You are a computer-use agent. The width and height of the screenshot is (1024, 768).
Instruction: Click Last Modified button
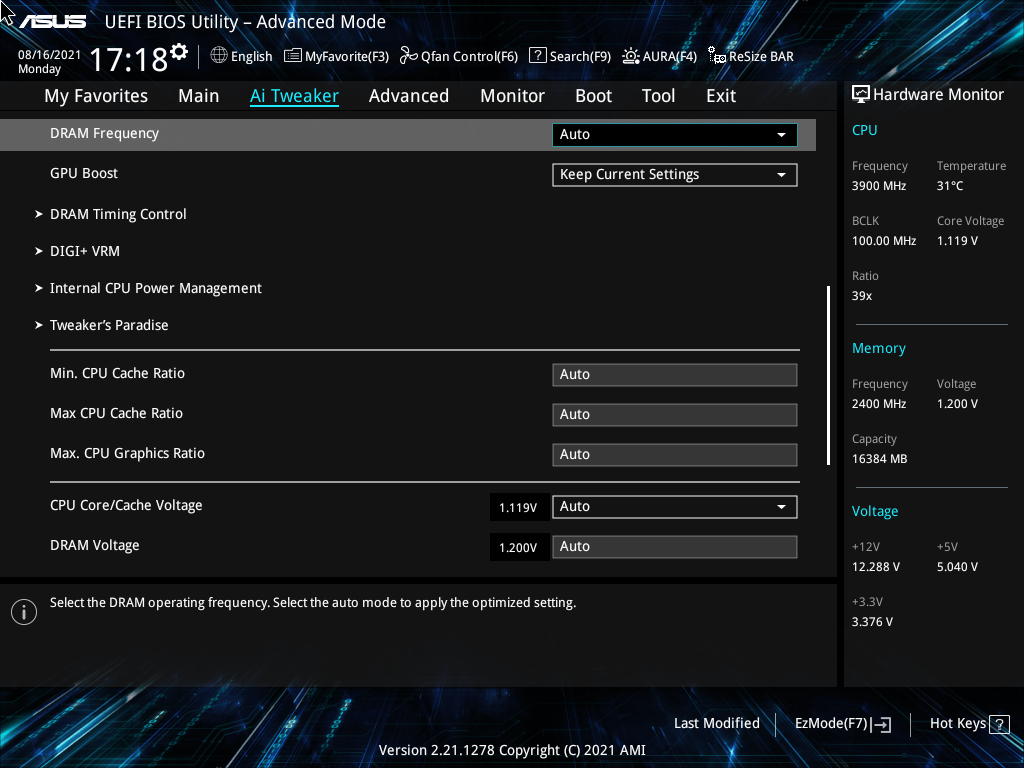pyautogui.click(x=716, y=724)
